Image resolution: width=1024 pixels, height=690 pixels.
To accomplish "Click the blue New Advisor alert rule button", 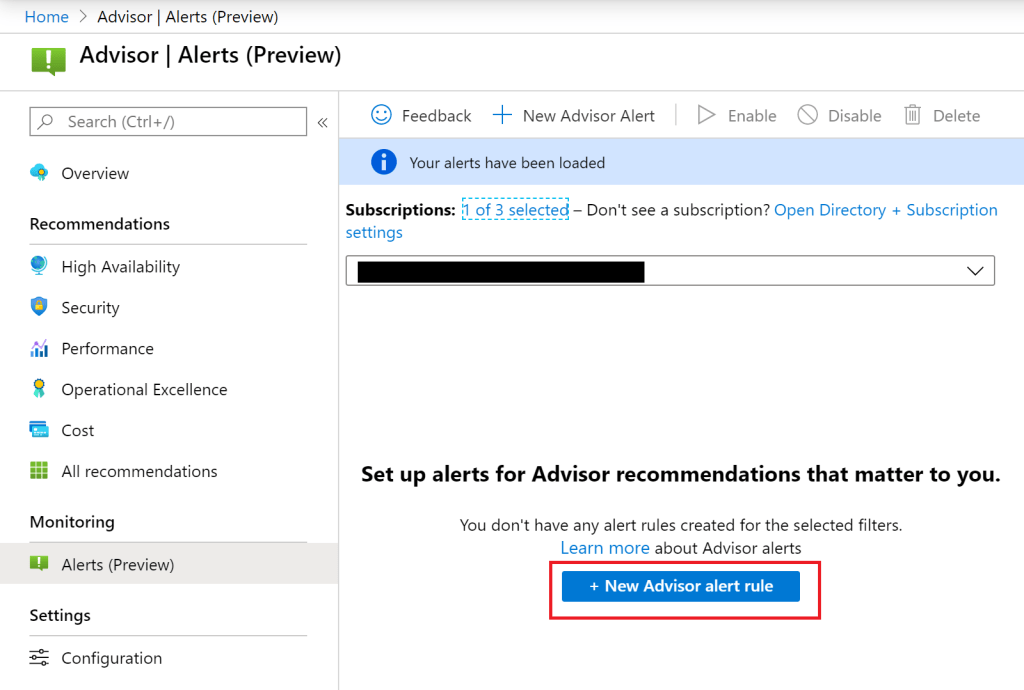I will click(681, 586).
